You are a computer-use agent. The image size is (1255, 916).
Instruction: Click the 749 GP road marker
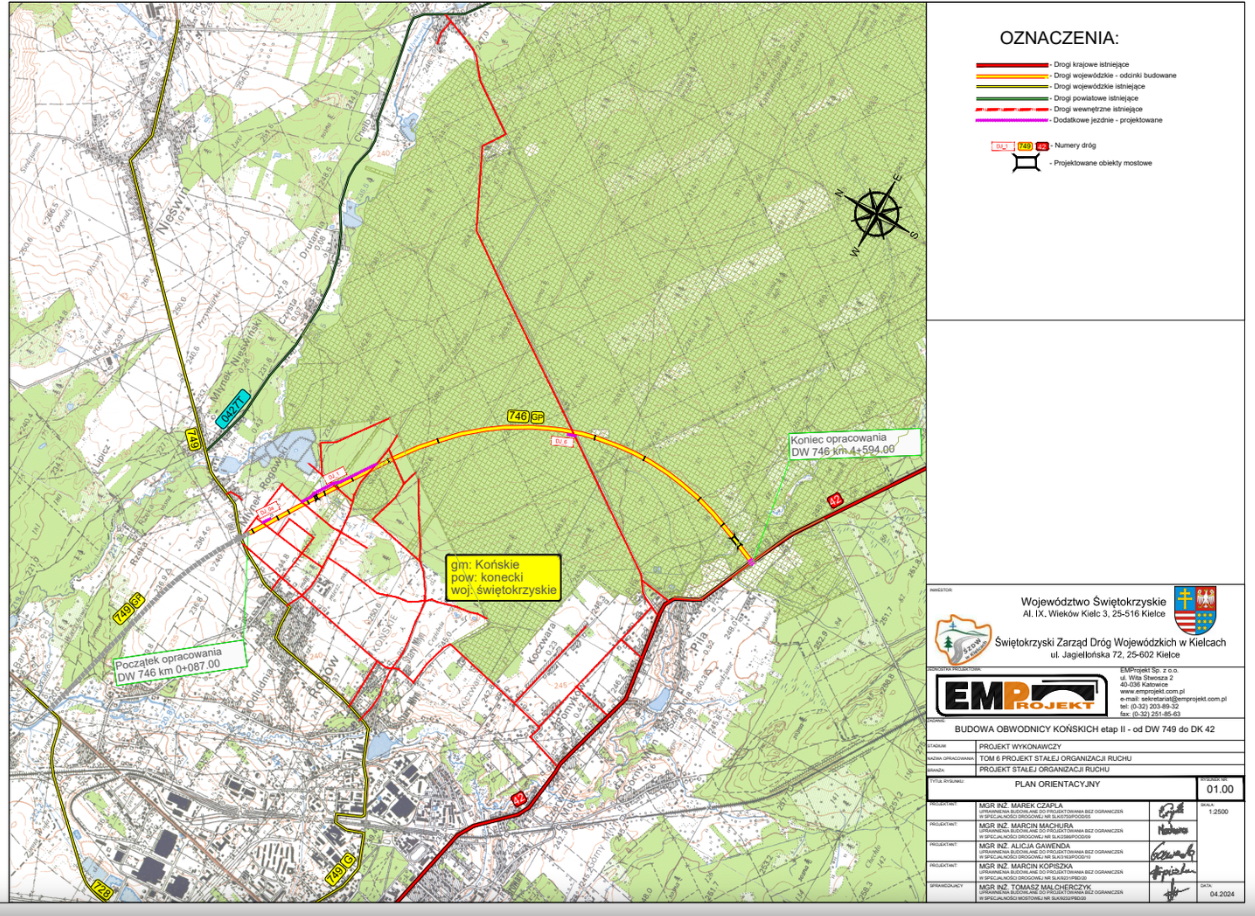(x=125, y=606)
